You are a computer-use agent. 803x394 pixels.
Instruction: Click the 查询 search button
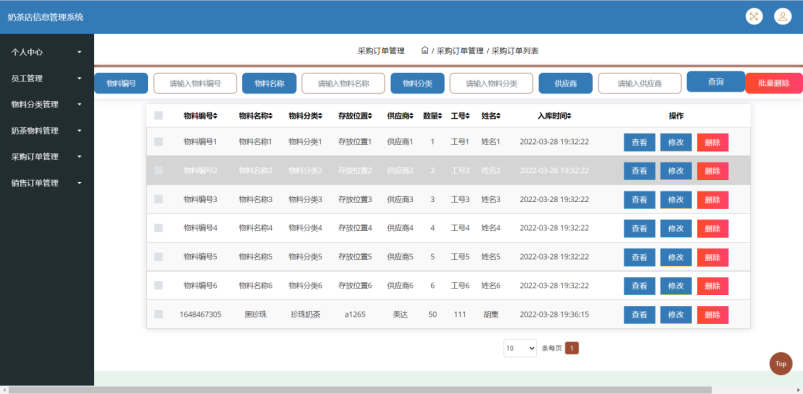[x=715, y=81]
